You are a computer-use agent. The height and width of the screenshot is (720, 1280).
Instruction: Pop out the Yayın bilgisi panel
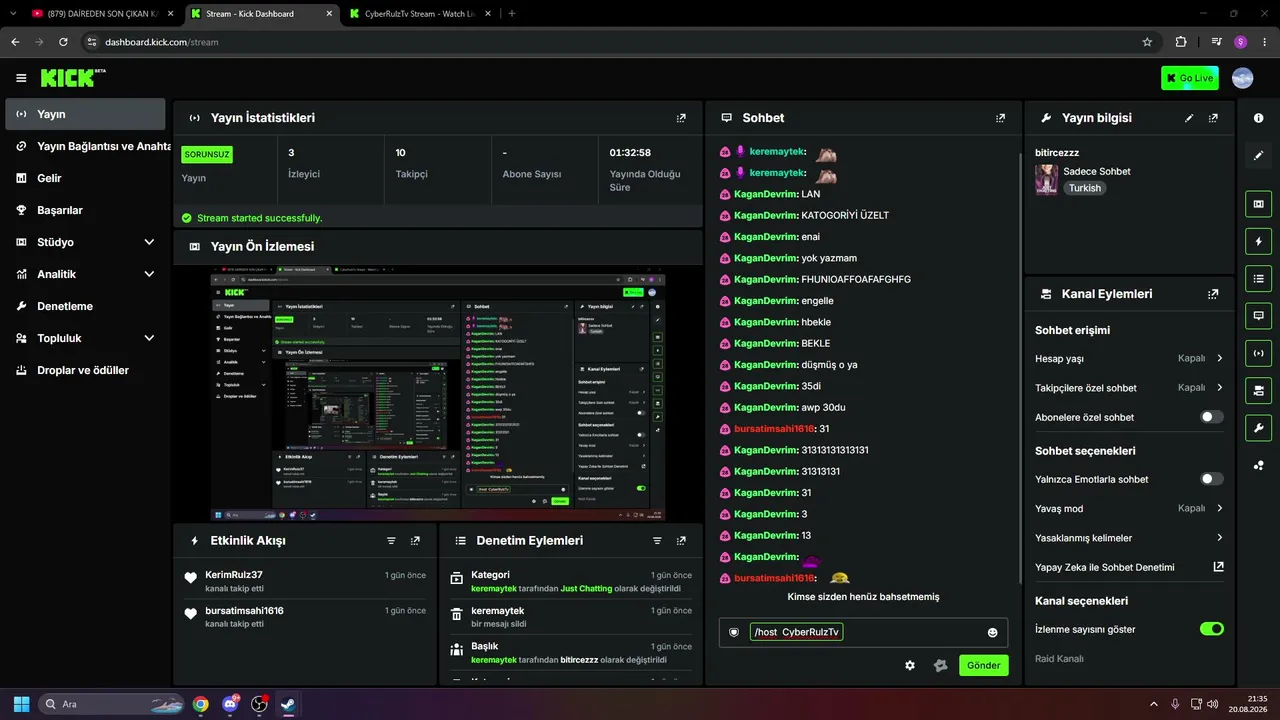1213,118
